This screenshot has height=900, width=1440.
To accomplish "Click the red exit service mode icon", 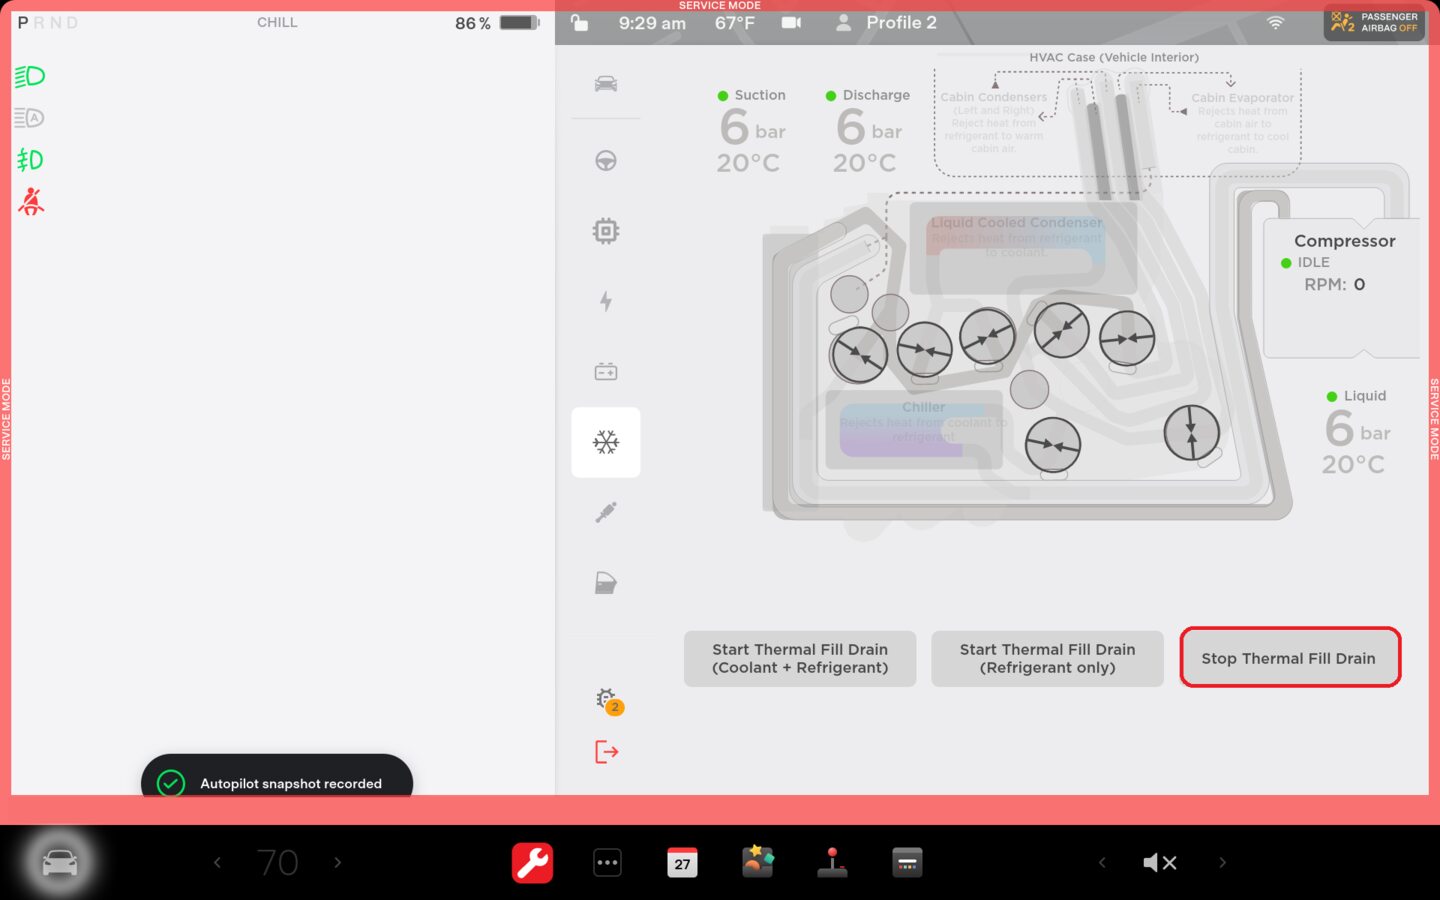I will click(x=606, y=752).
